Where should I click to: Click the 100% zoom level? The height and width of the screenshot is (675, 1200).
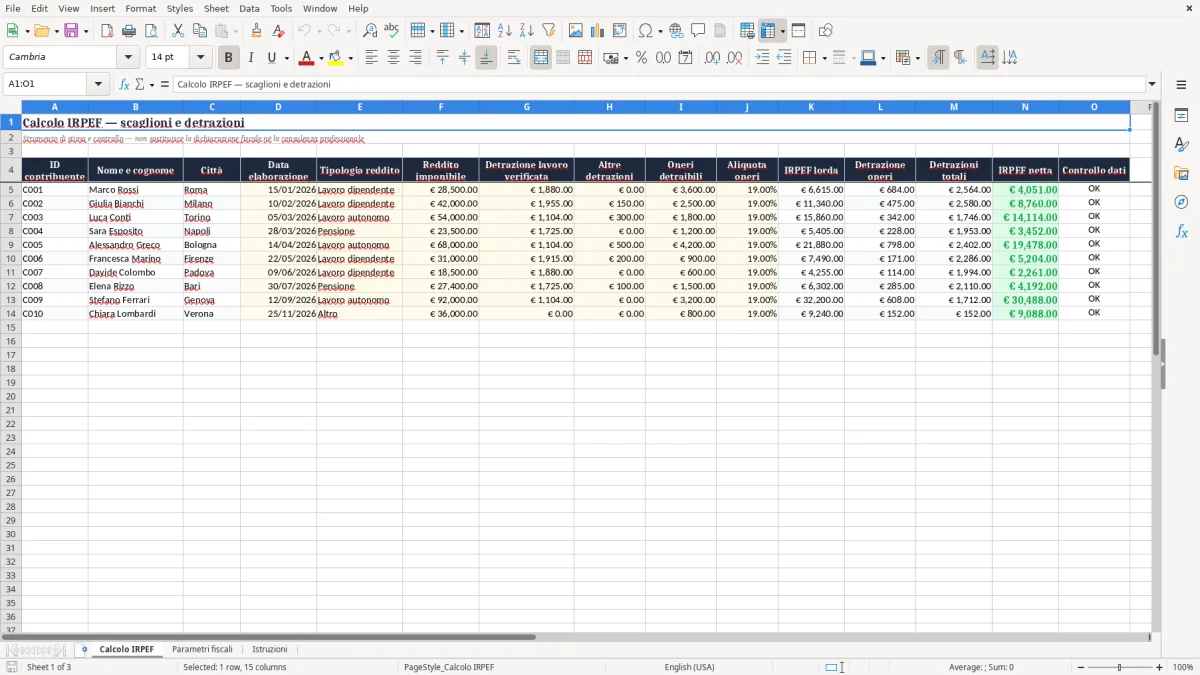tap(1183, 667)
